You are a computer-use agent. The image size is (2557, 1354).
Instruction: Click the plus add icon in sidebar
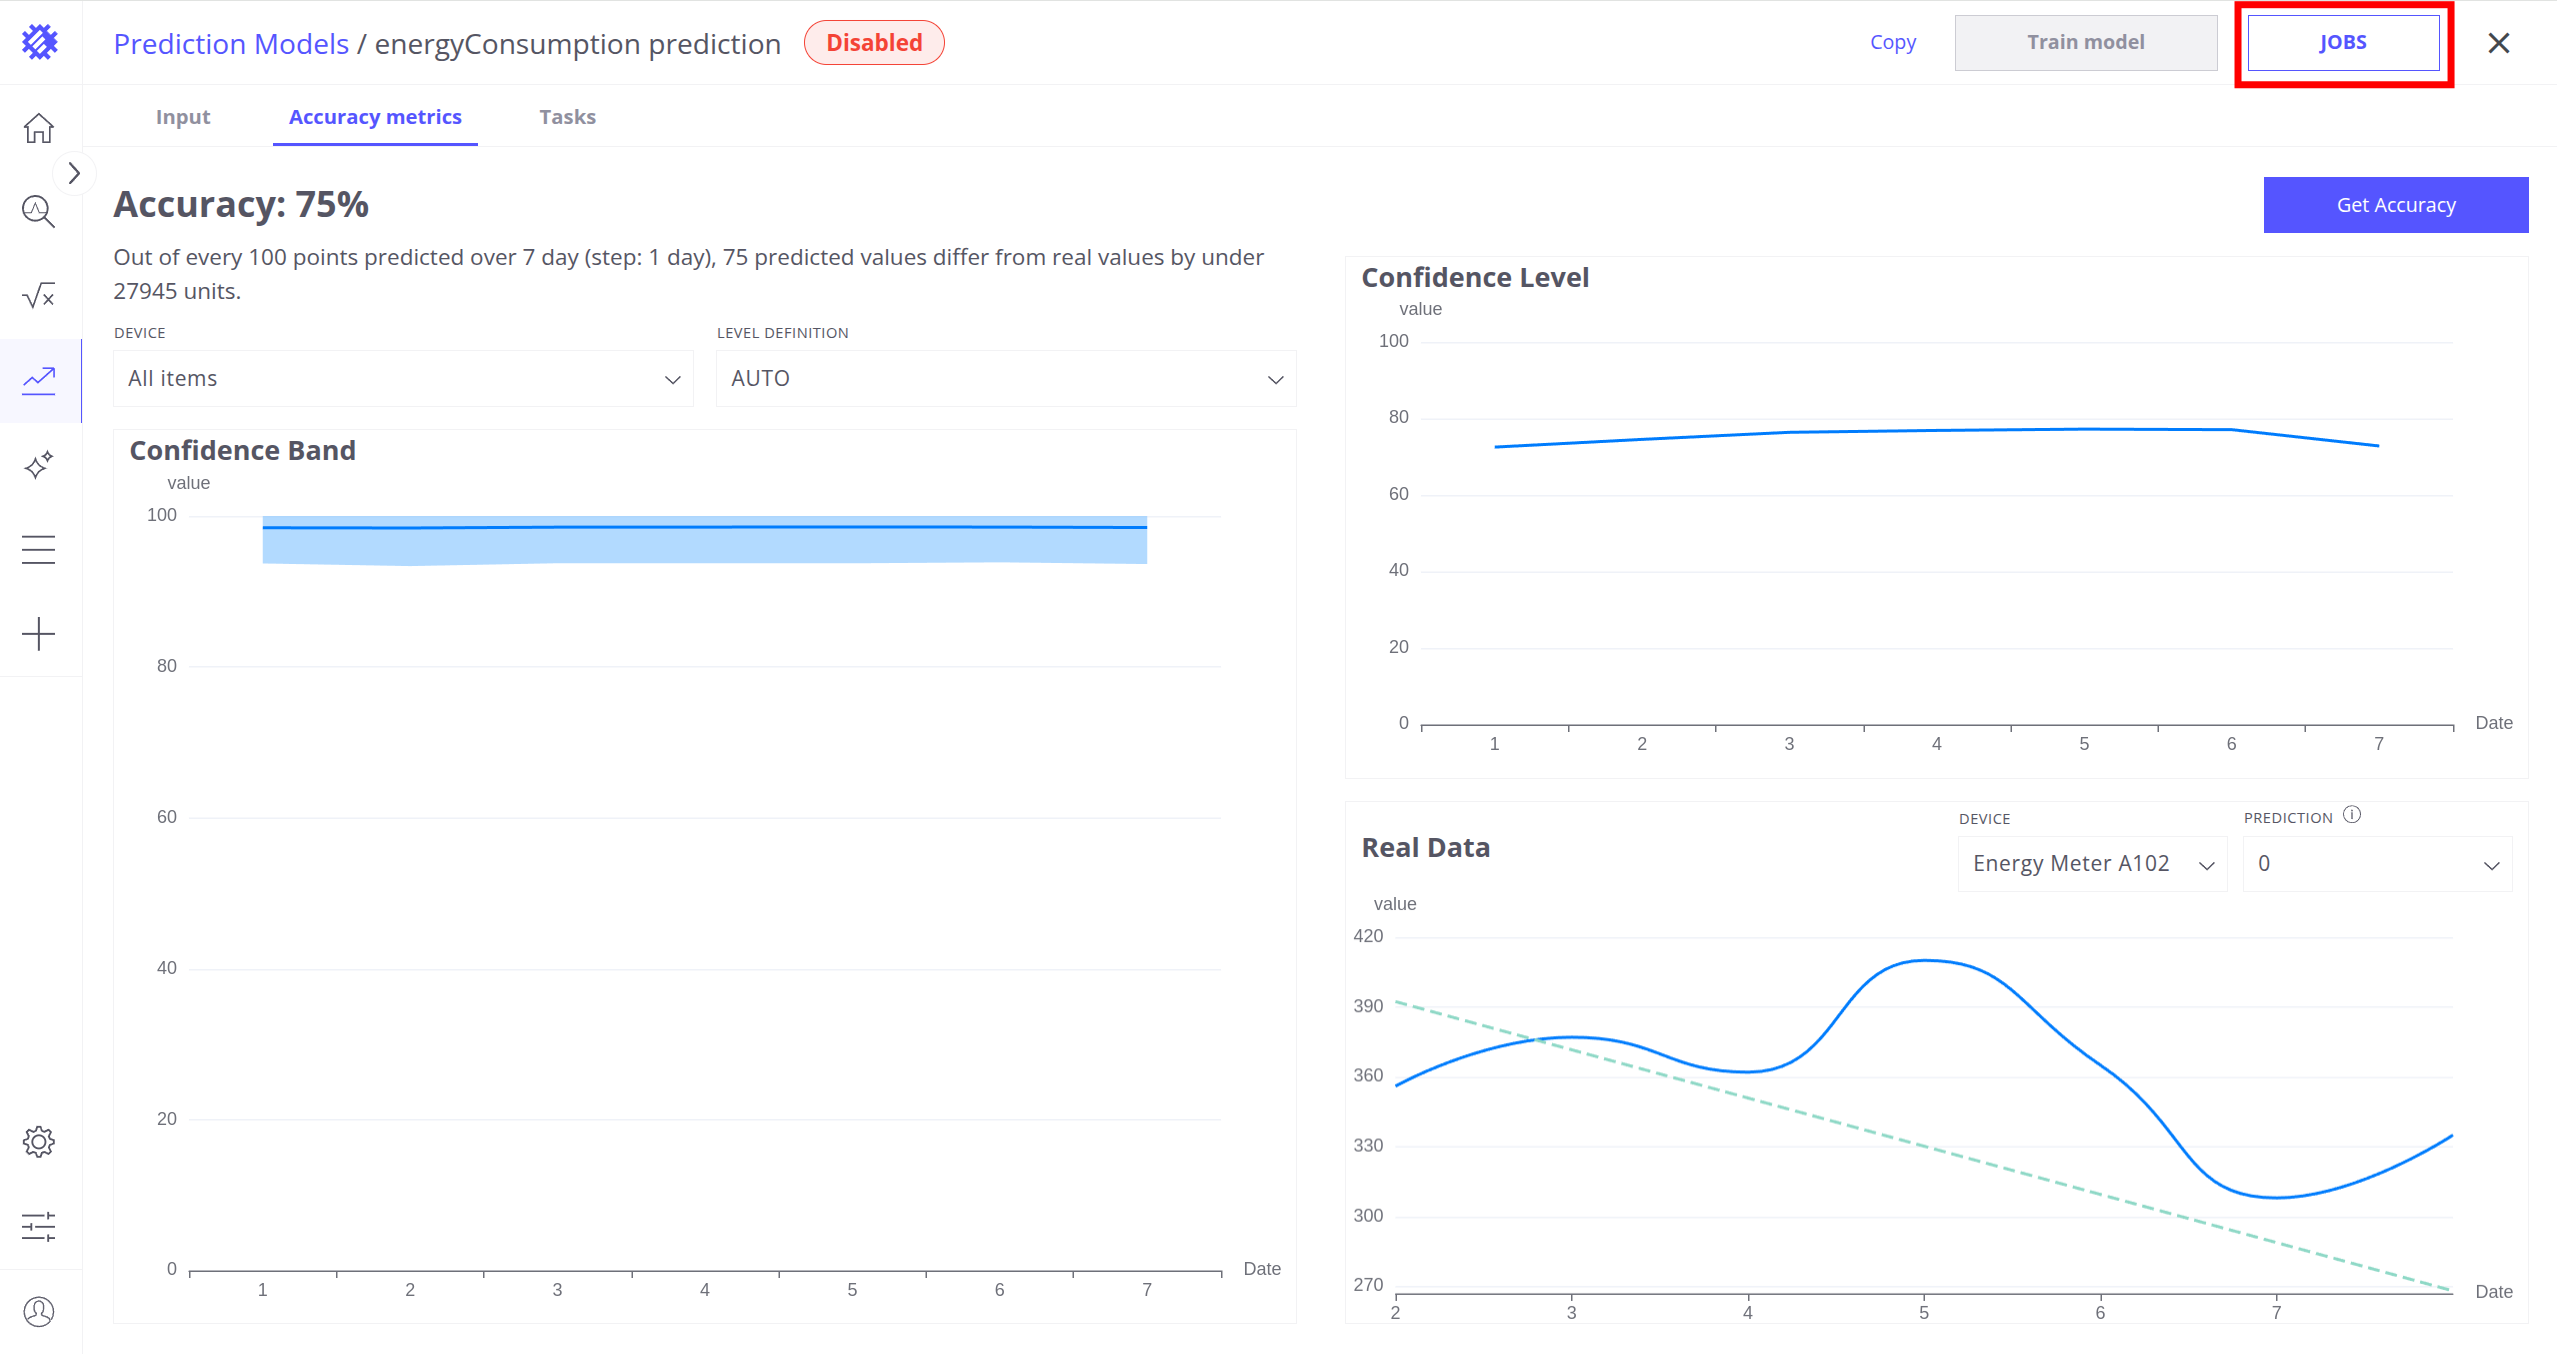pos(39,634)
